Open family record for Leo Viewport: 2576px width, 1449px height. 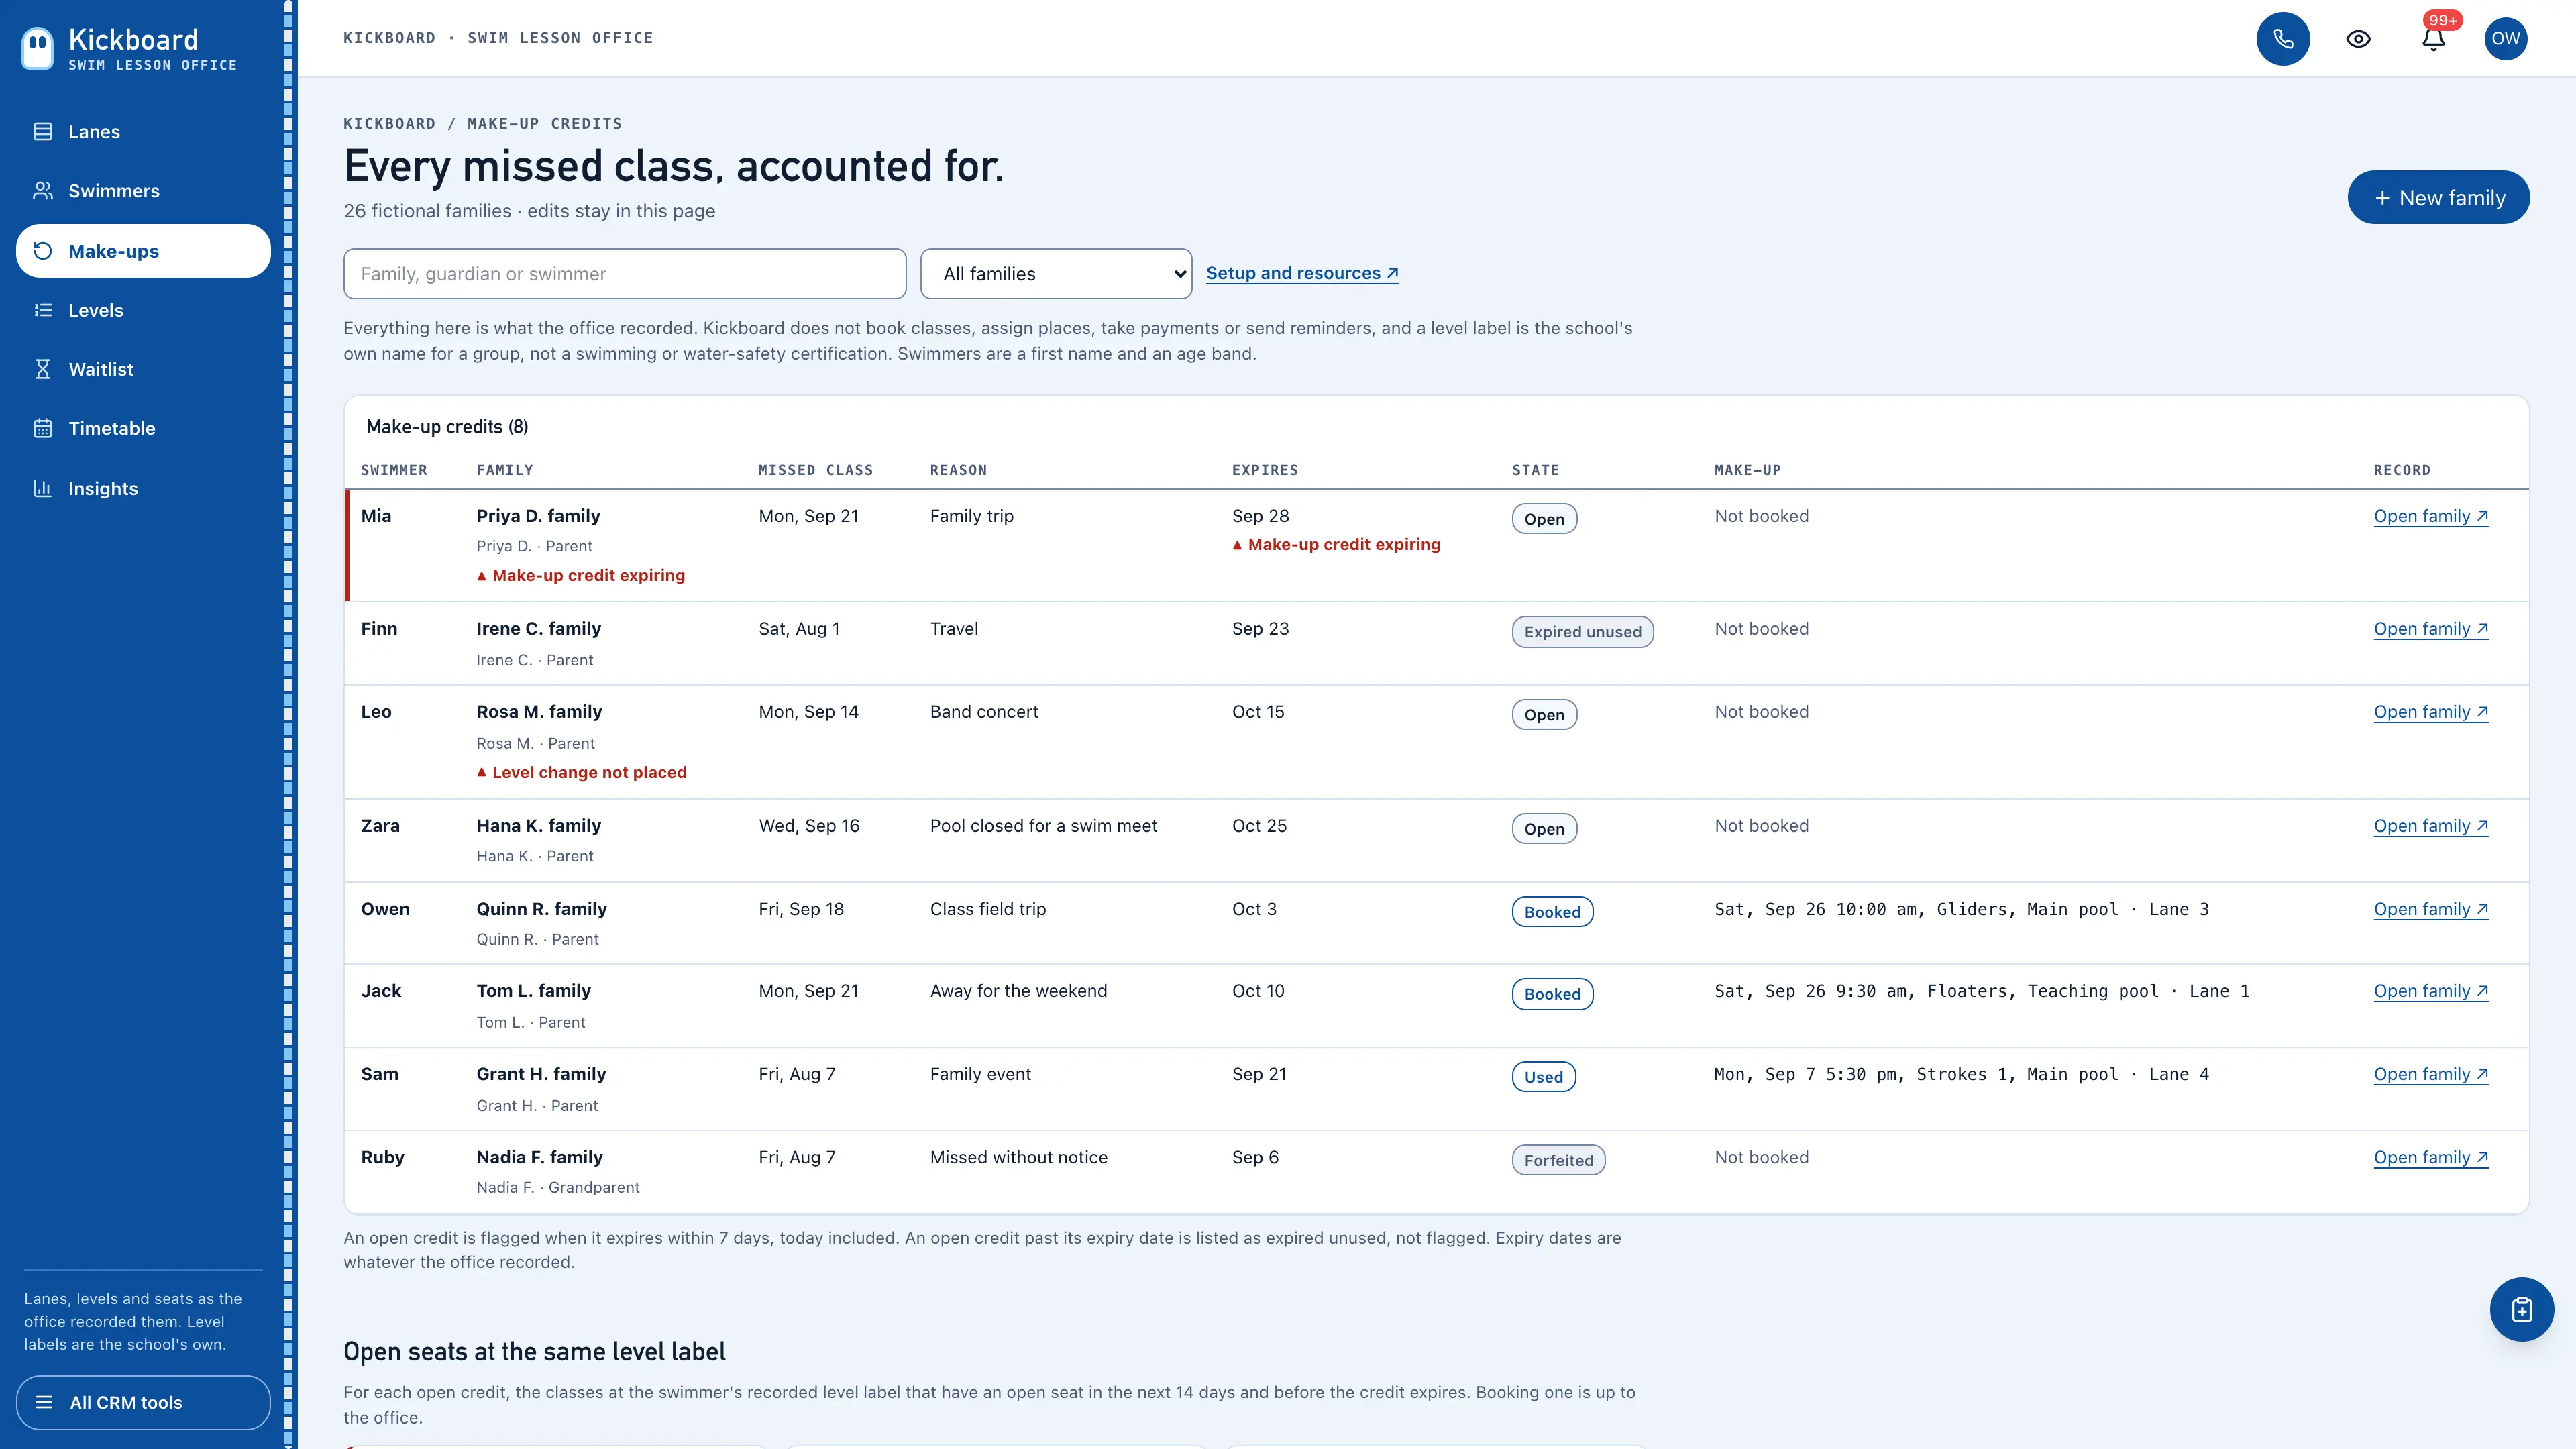coord(2431,712)
